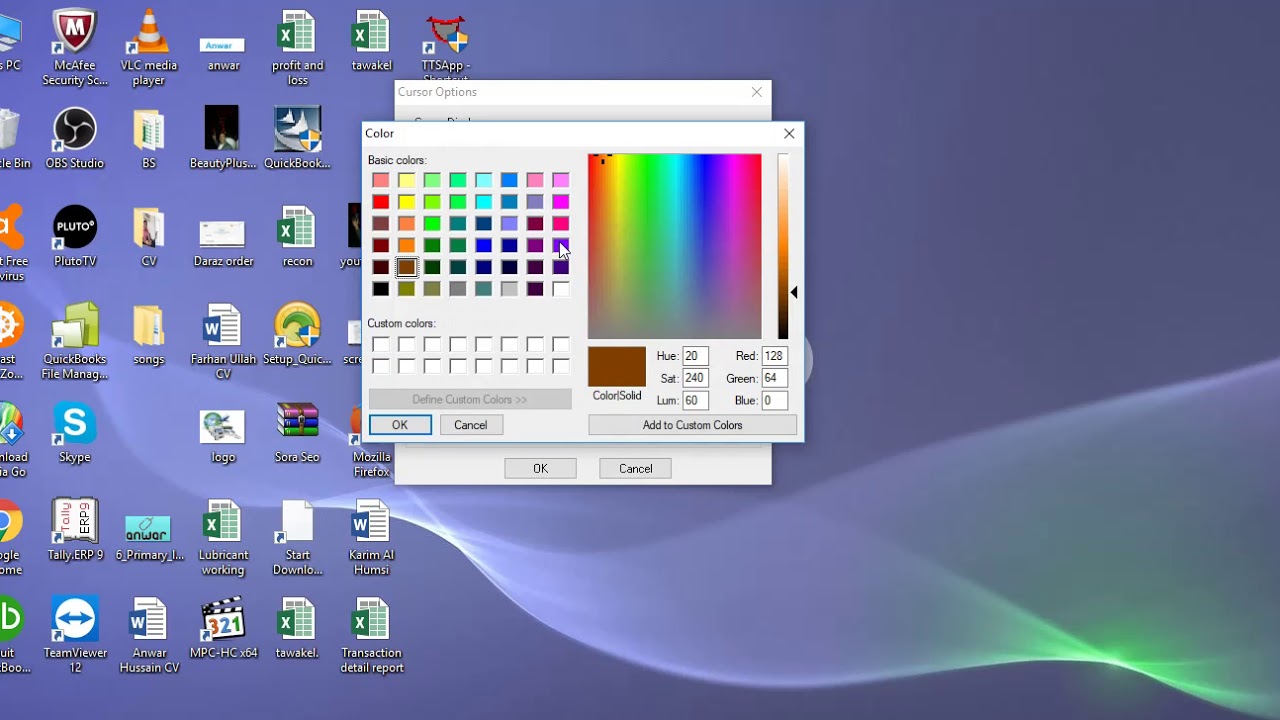Viewport: 1280px width, 720px height.
Task: Open McAfee Security Scan desktop icon
Action: [x=75, y=47]
